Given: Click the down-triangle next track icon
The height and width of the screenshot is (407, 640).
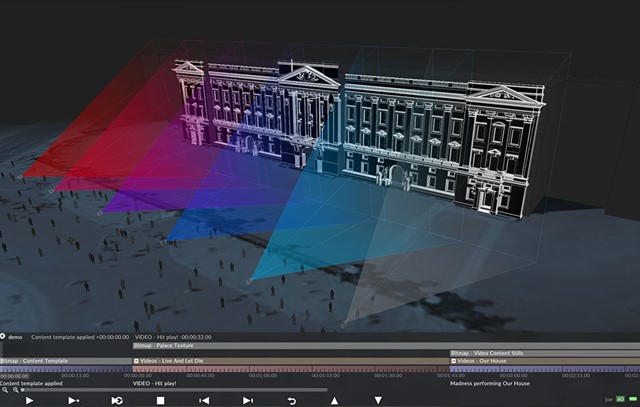Looking at the screenshot, I should [x=378, y=400].
